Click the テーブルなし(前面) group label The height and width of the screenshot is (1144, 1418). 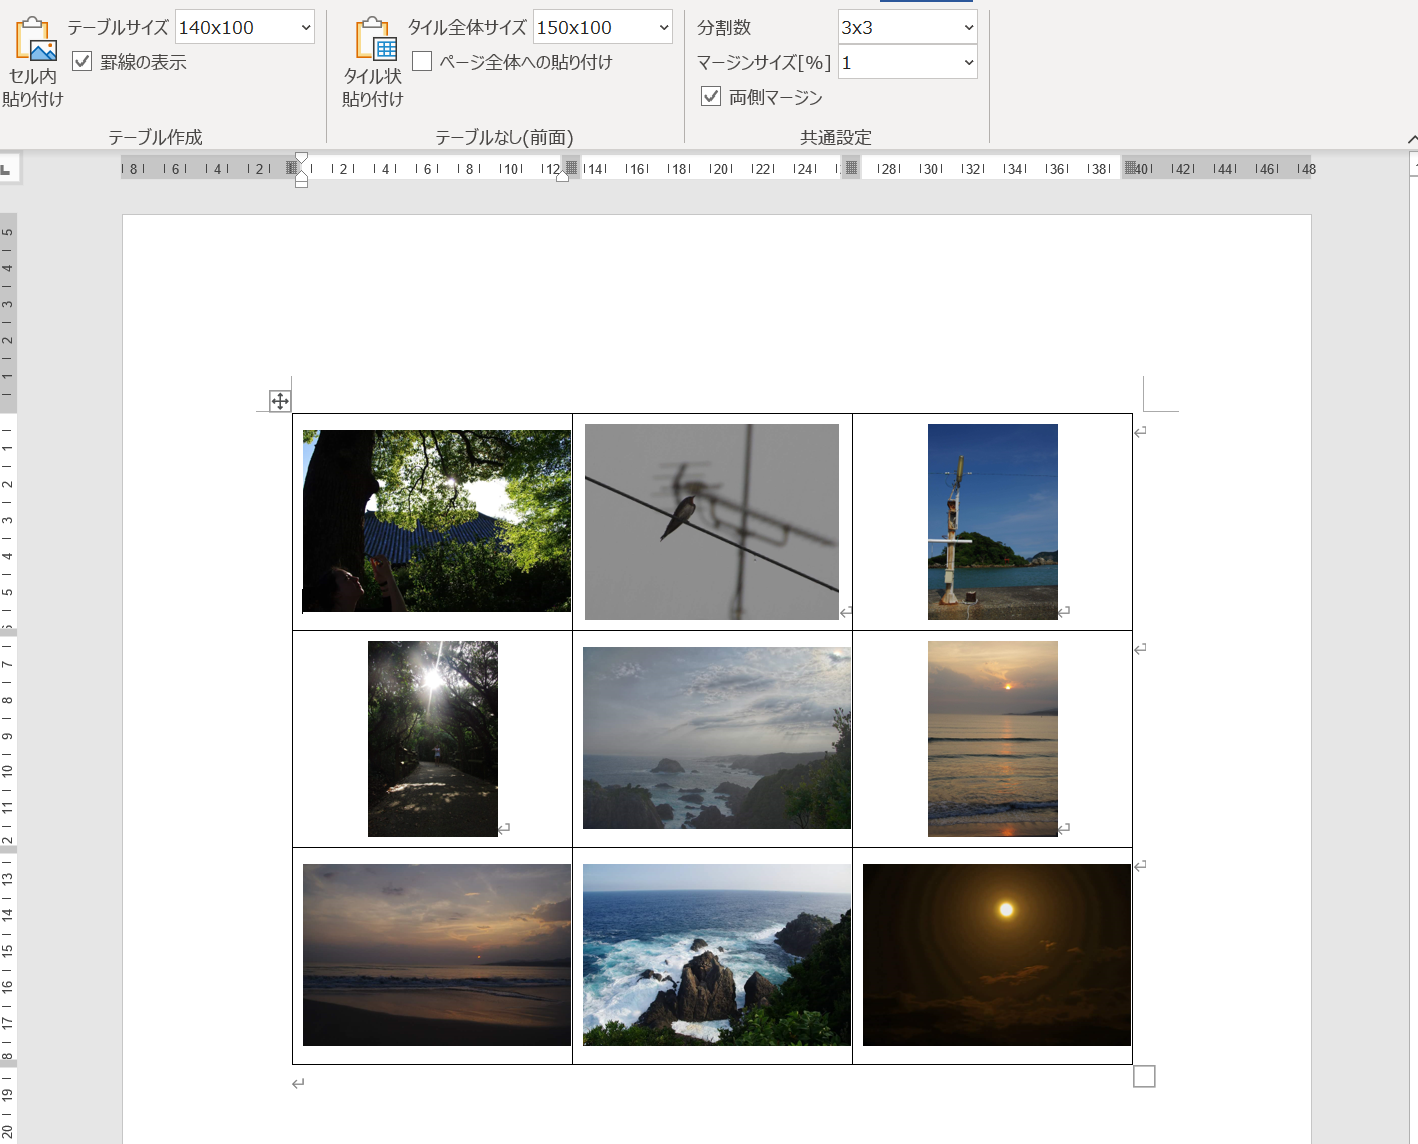(504, 137)
